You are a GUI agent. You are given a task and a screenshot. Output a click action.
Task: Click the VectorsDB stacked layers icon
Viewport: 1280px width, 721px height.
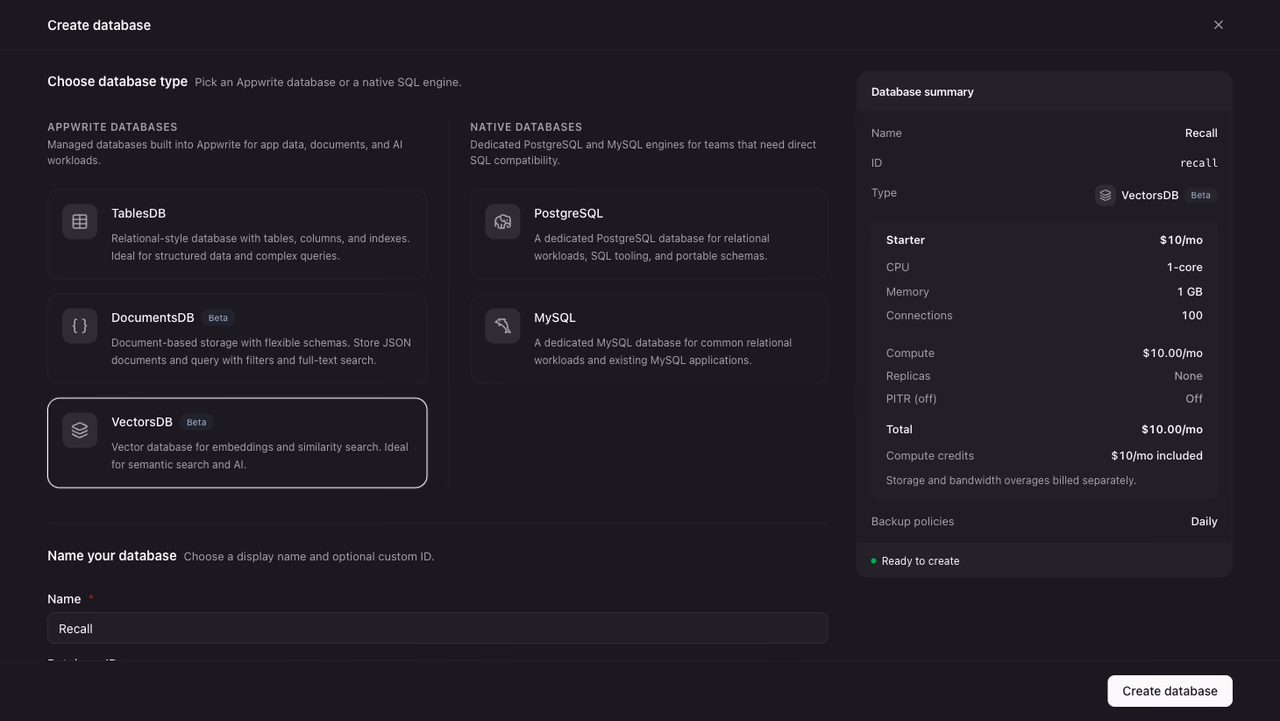80,430
